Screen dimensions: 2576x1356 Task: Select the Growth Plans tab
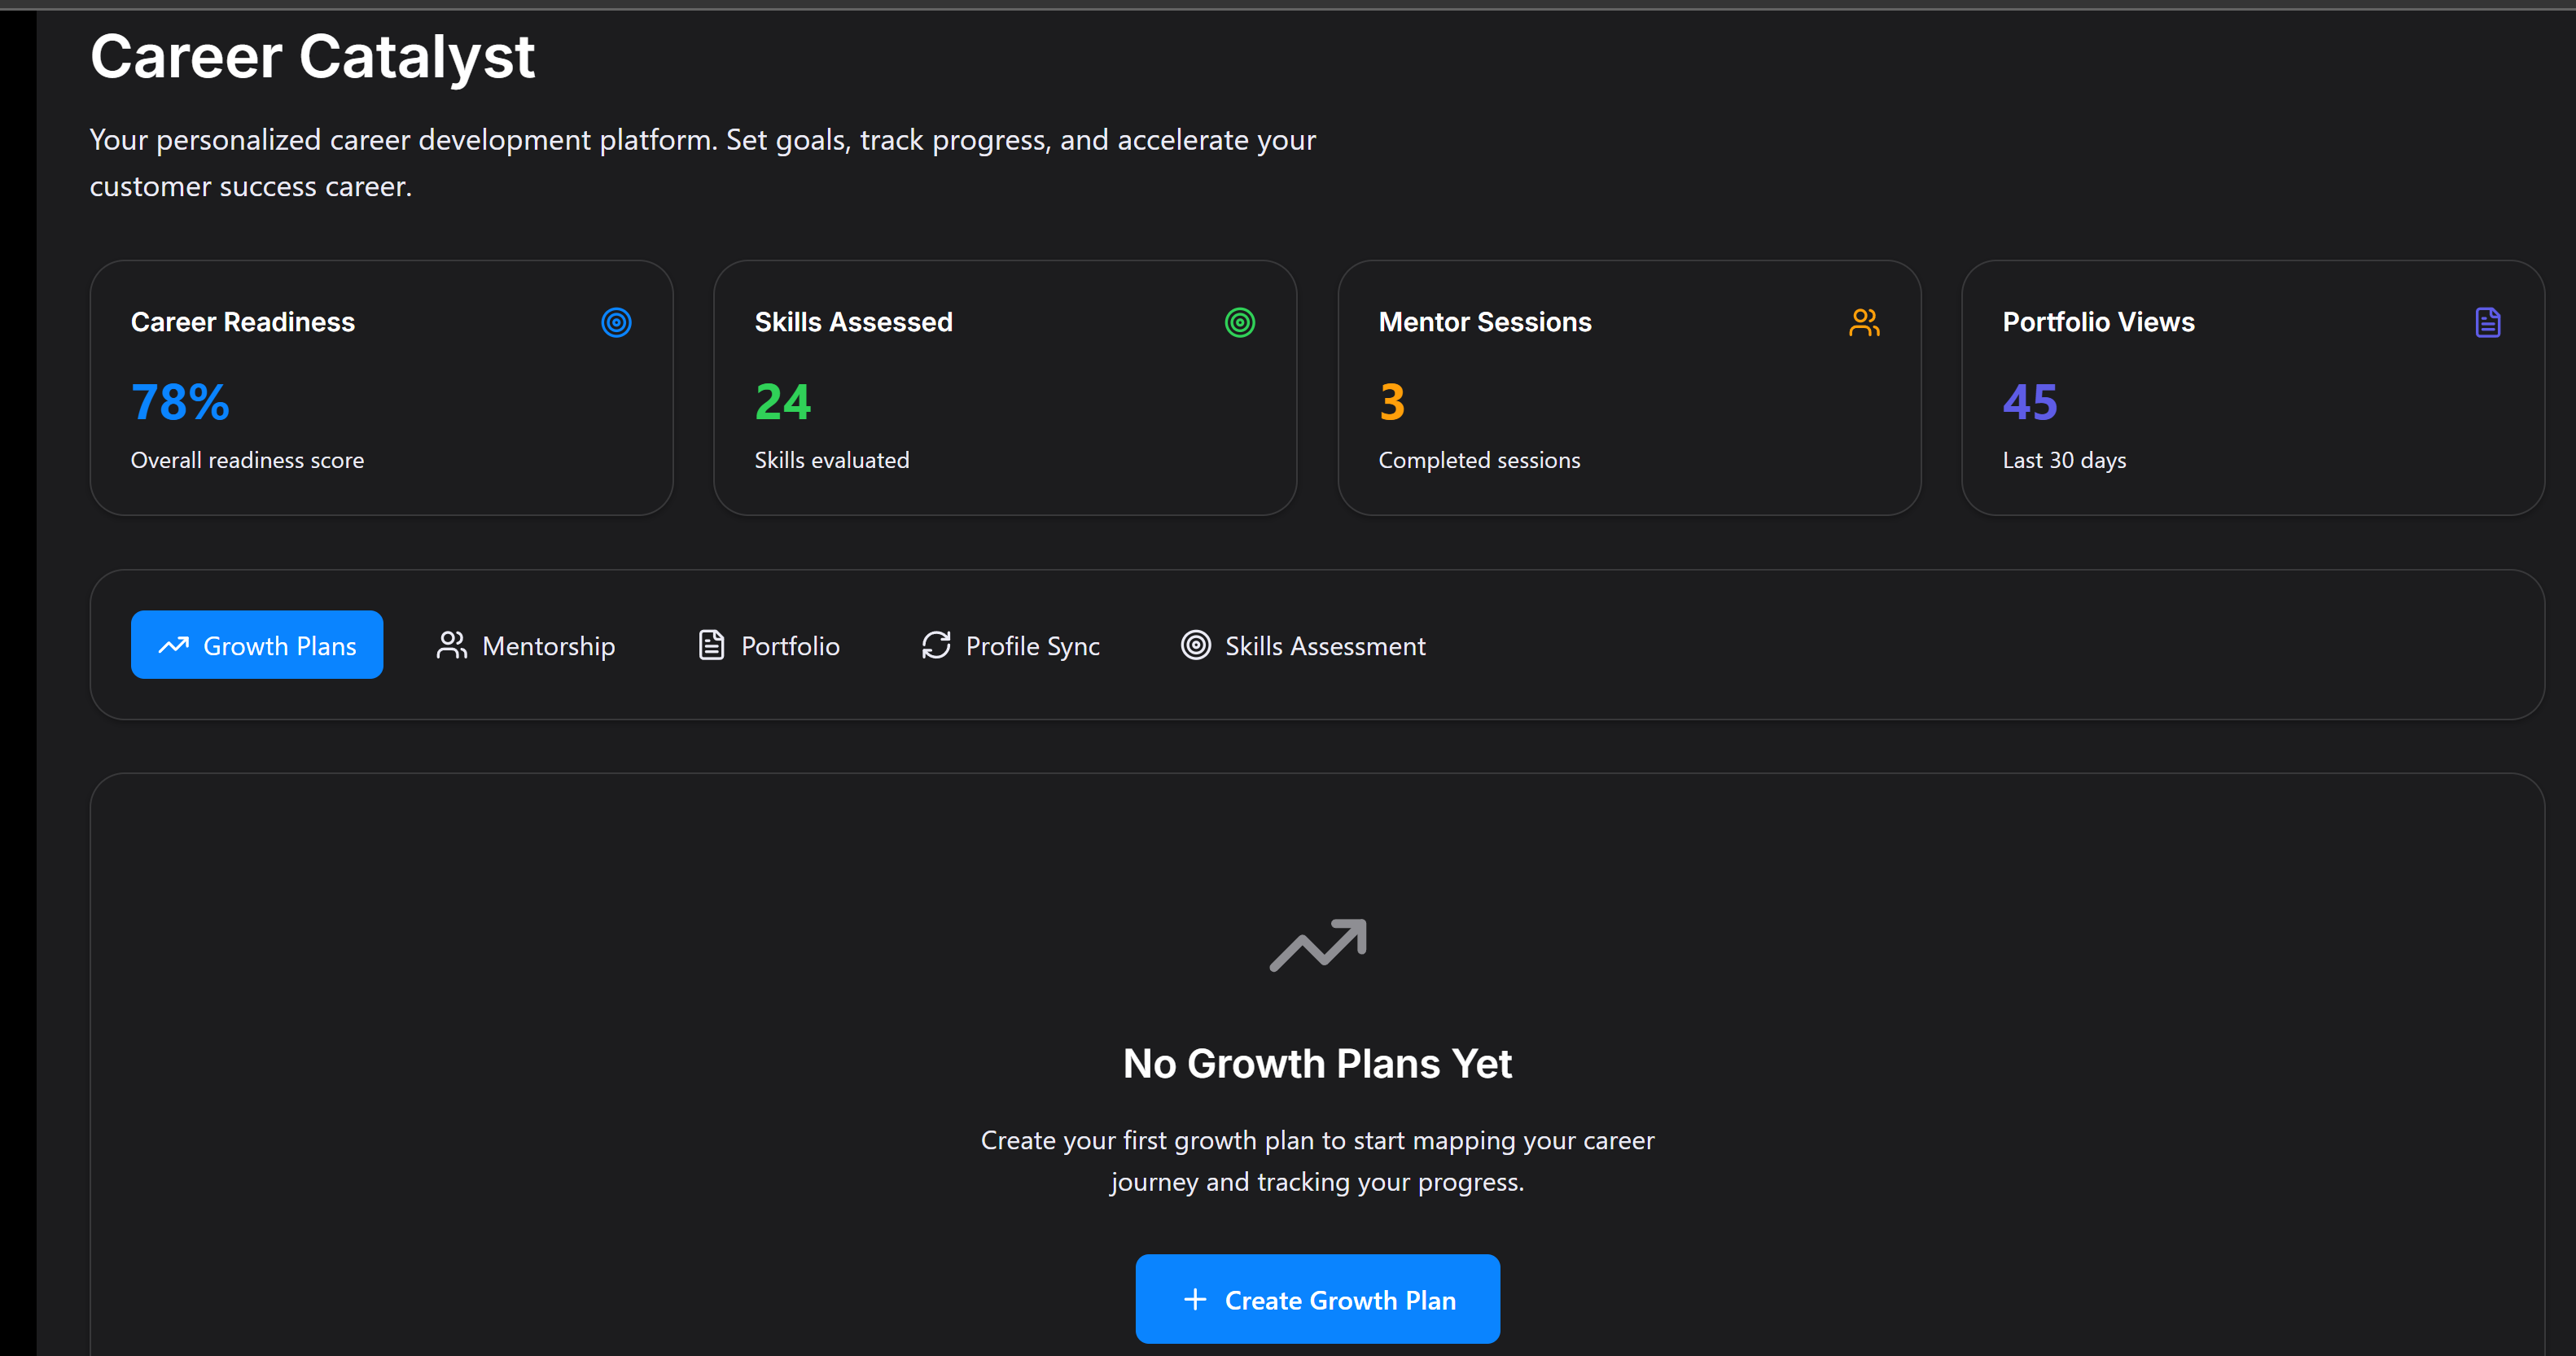257,645
